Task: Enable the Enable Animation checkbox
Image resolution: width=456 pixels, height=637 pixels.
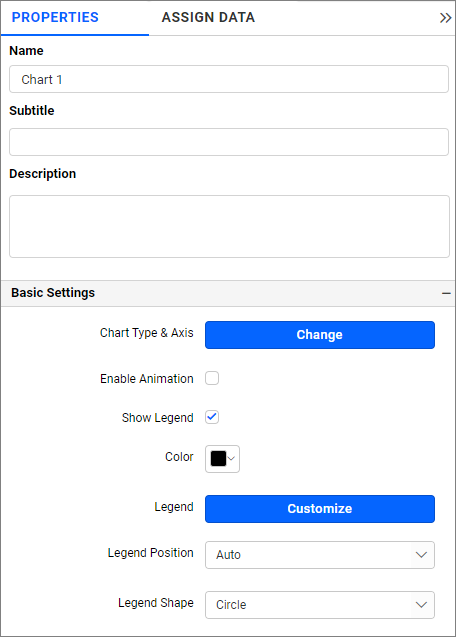Action: tap(212, 378)
